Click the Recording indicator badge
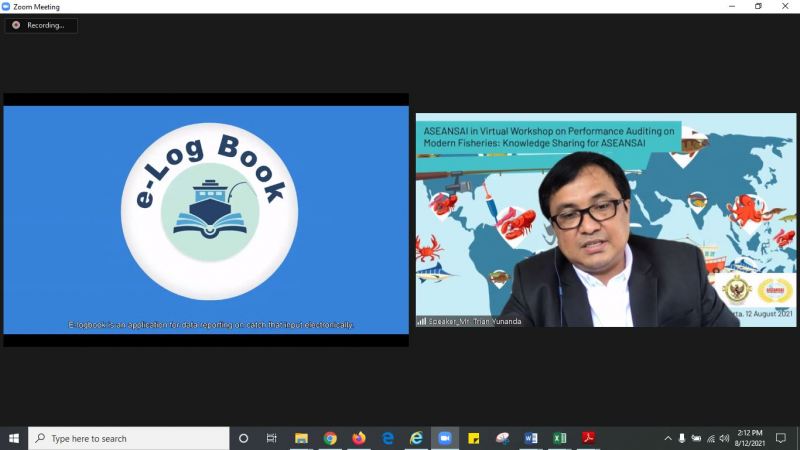Image resolution: width=800 pixels, height=450 pixels. coord(41,25)
